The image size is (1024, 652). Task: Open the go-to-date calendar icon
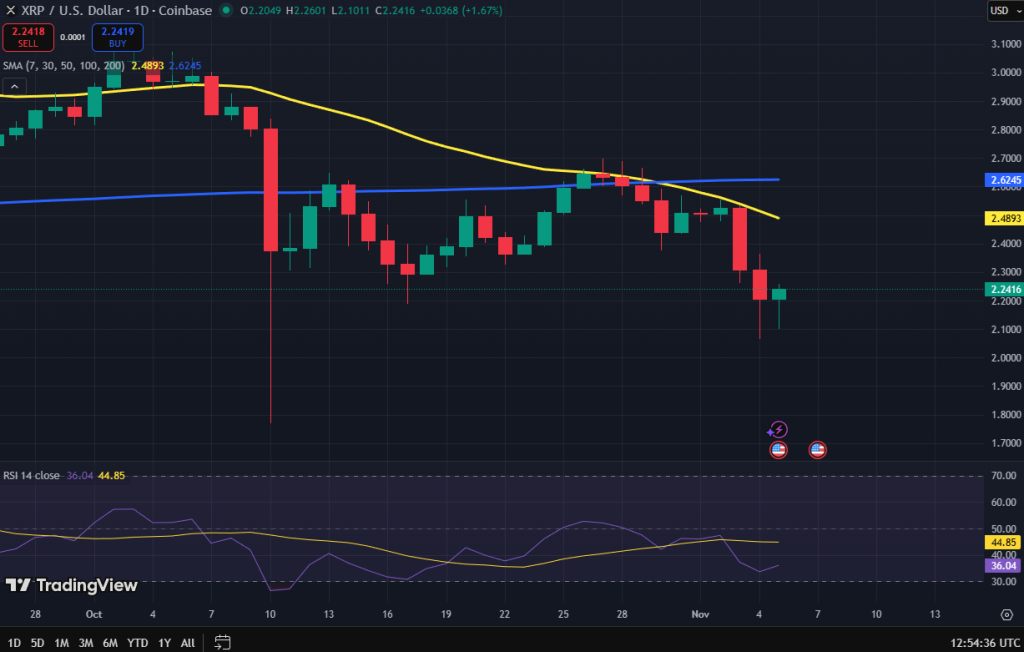click(x=222, y=642)
